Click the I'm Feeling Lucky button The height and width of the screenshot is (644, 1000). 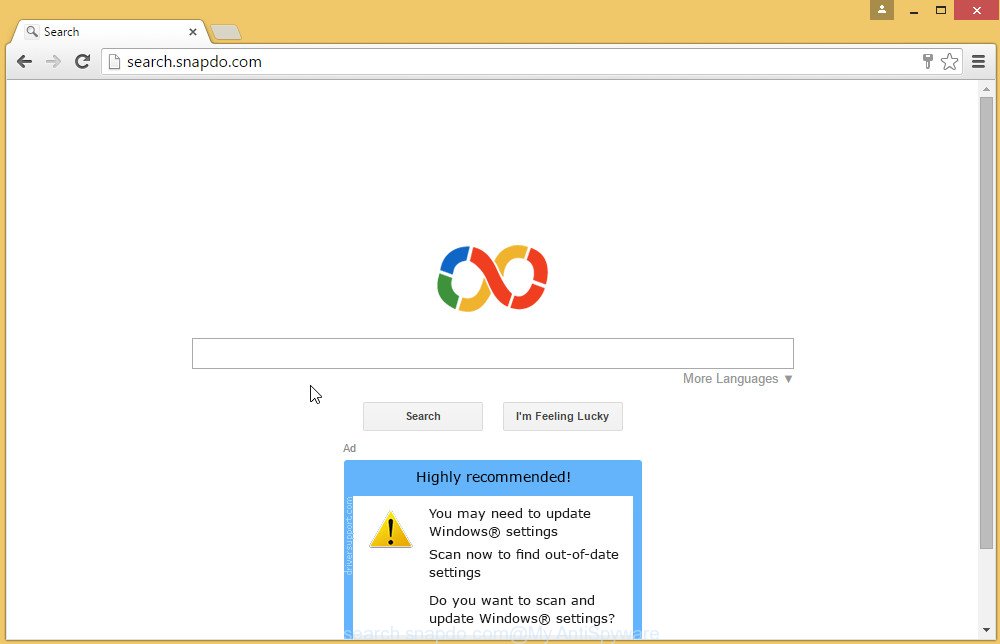pos(562,416)
